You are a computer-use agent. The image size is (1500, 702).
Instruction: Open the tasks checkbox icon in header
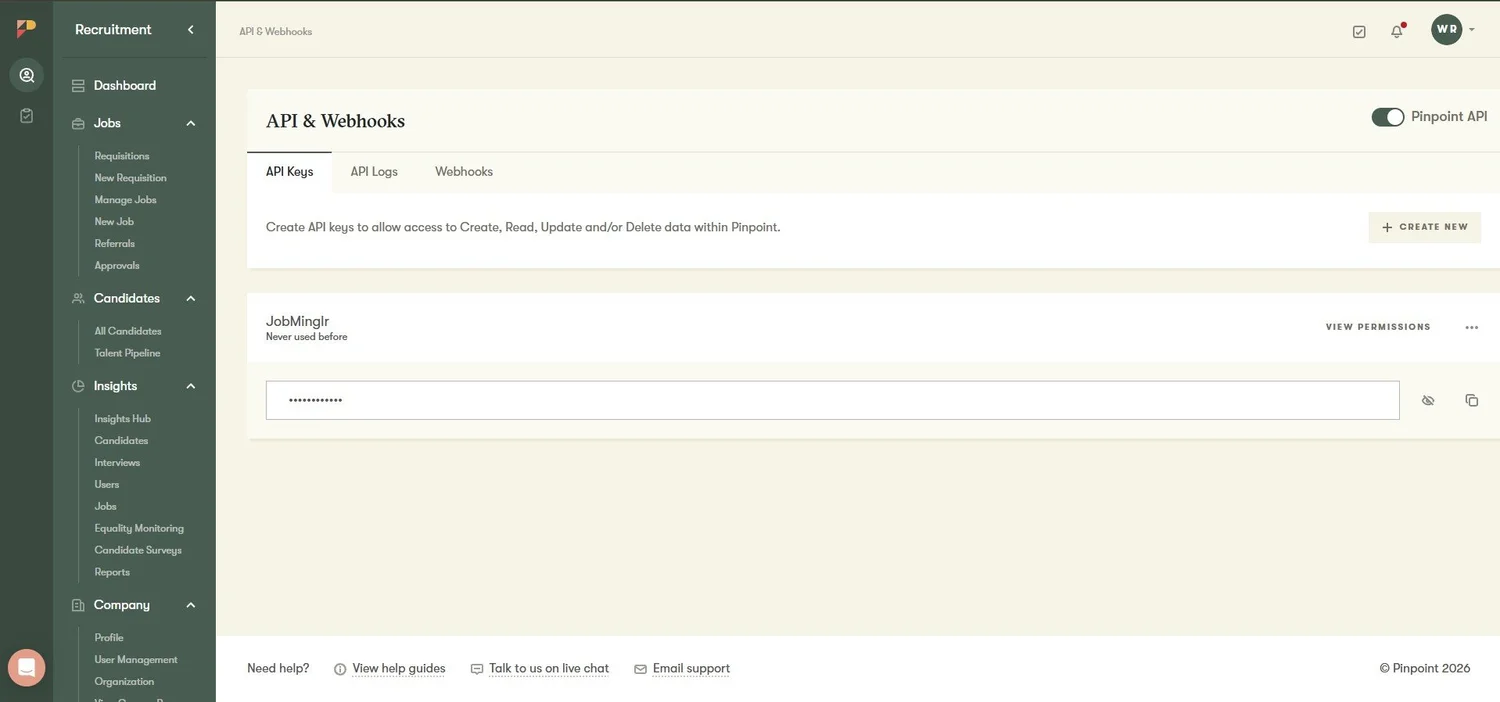[x=1359, y=32]
